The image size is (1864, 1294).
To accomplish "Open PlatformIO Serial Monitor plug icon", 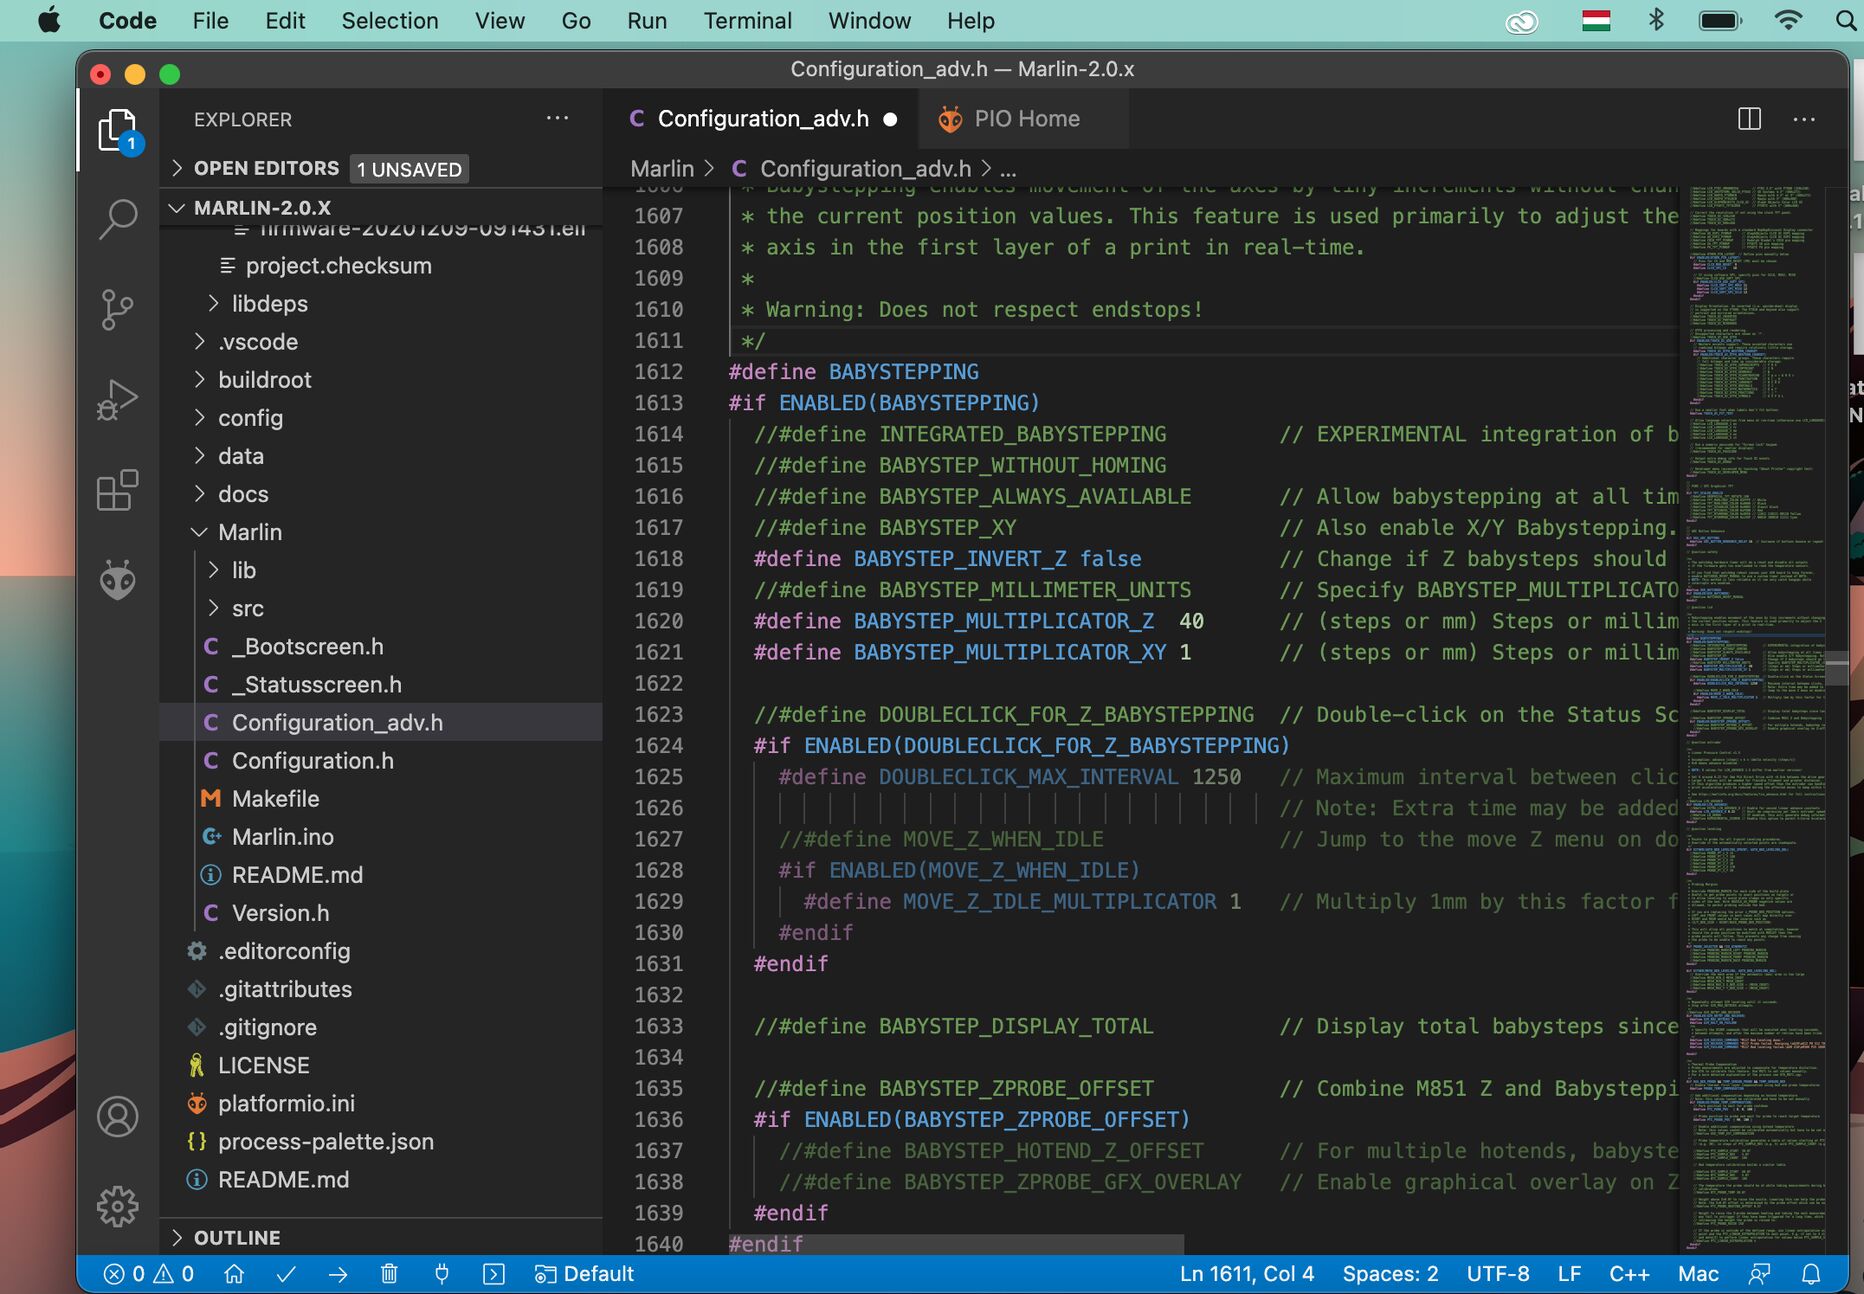I will pyautogui.click(x=441, y=1274).
